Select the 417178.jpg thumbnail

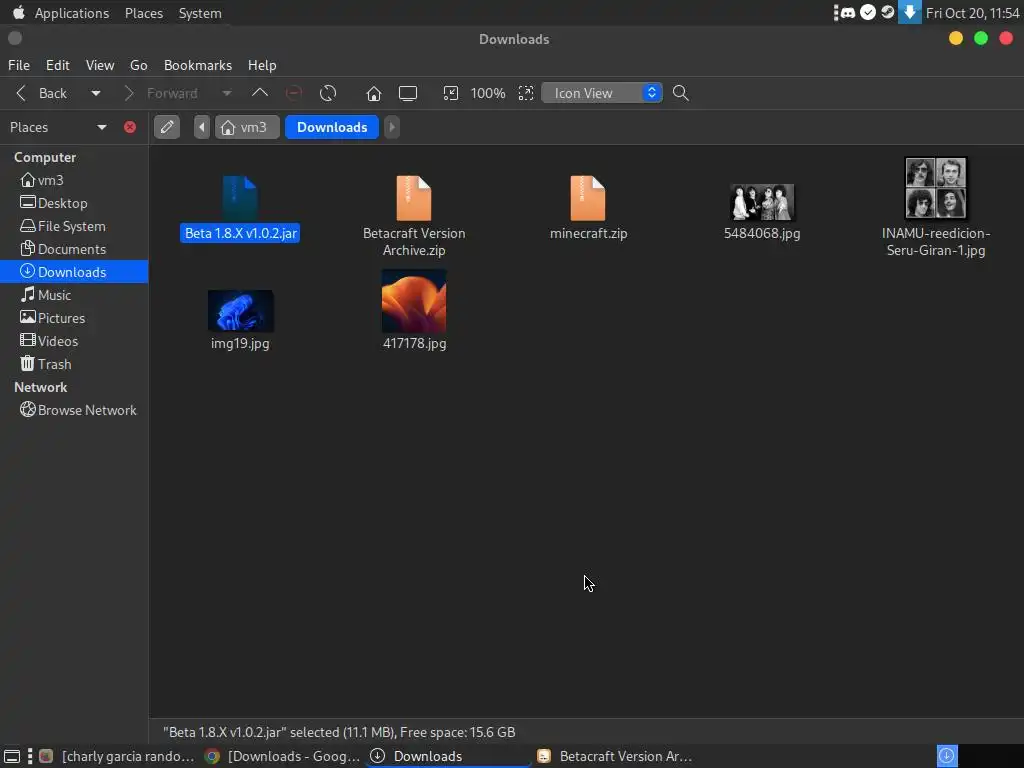click(x=414, y=301)
